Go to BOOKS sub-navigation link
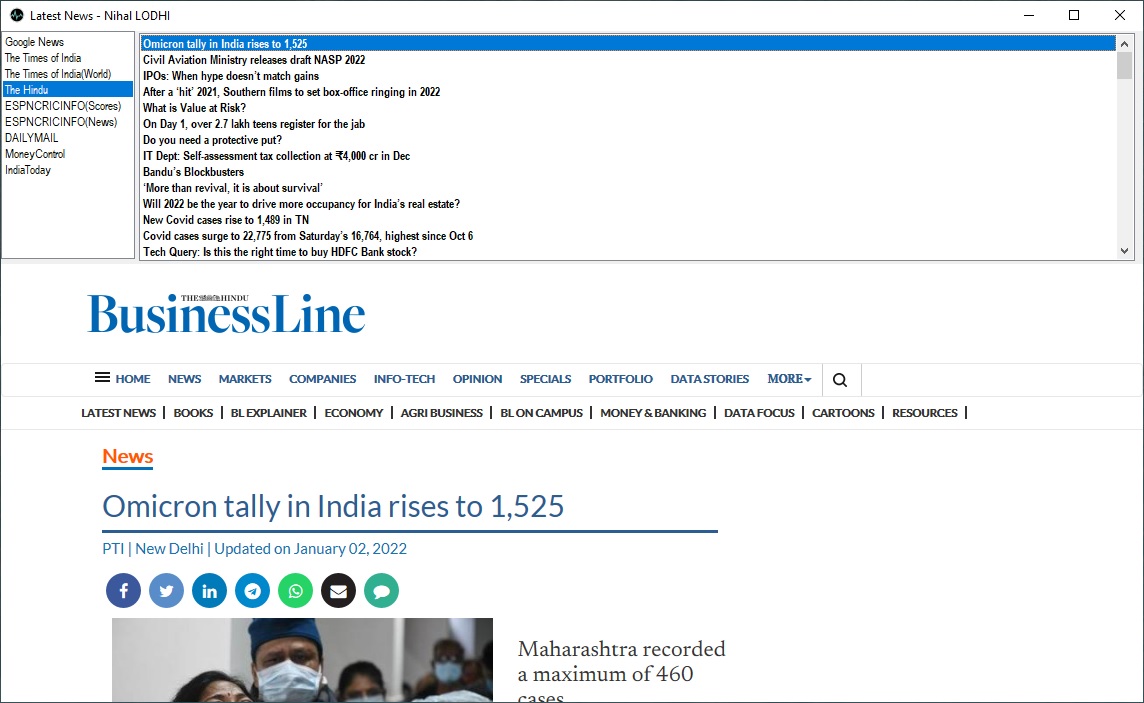Screen dimensions: 1144x703 [x=193, y=413]
